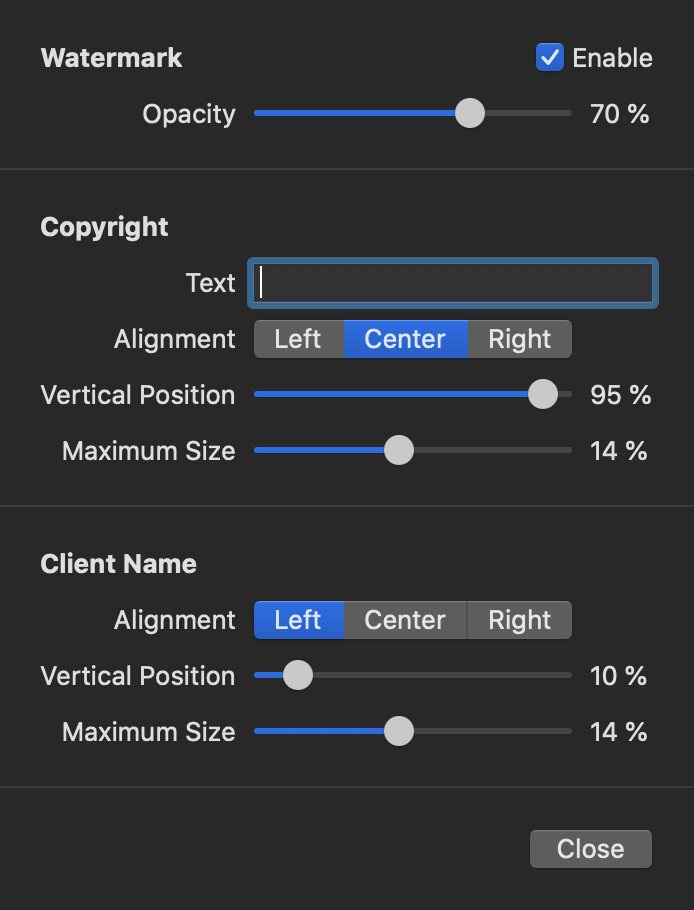Click the Client Name Vertical Position handle

(x=297, y=676)
